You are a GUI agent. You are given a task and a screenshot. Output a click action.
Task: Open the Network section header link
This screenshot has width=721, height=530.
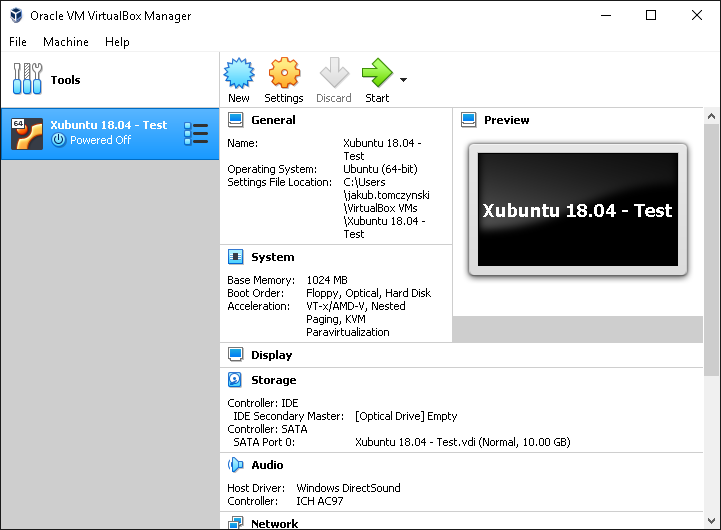pyautogui.click(x=275, y=524)
